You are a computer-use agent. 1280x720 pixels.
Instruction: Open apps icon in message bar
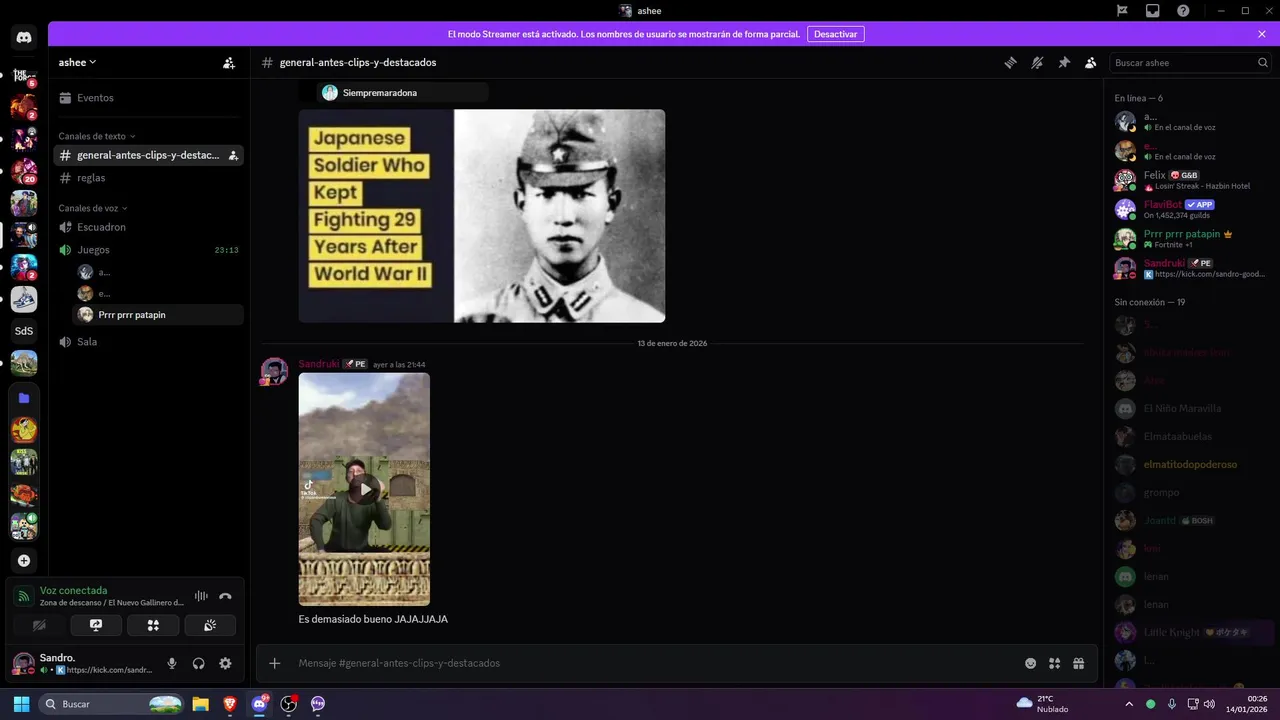(1055, 663)
